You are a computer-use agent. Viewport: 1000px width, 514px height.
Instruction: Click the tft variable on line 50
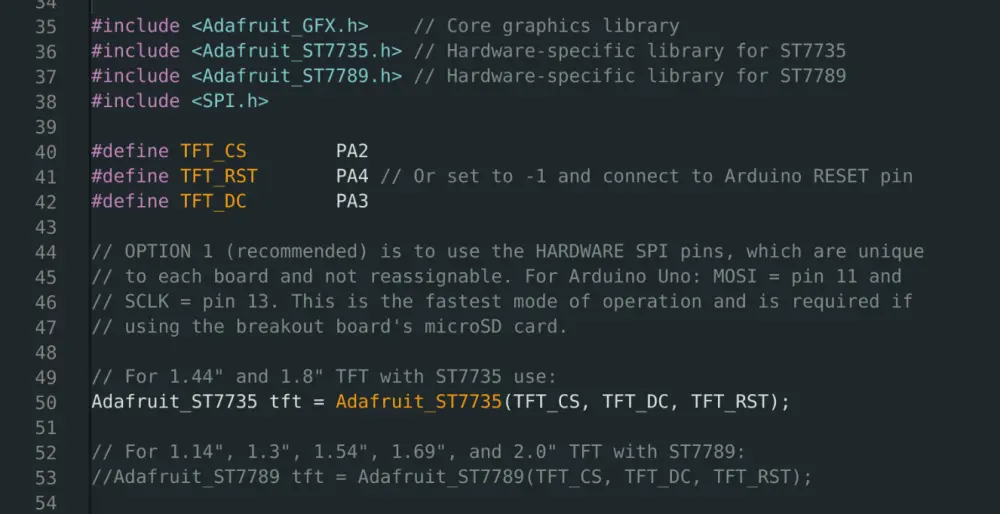click(285, 403)
